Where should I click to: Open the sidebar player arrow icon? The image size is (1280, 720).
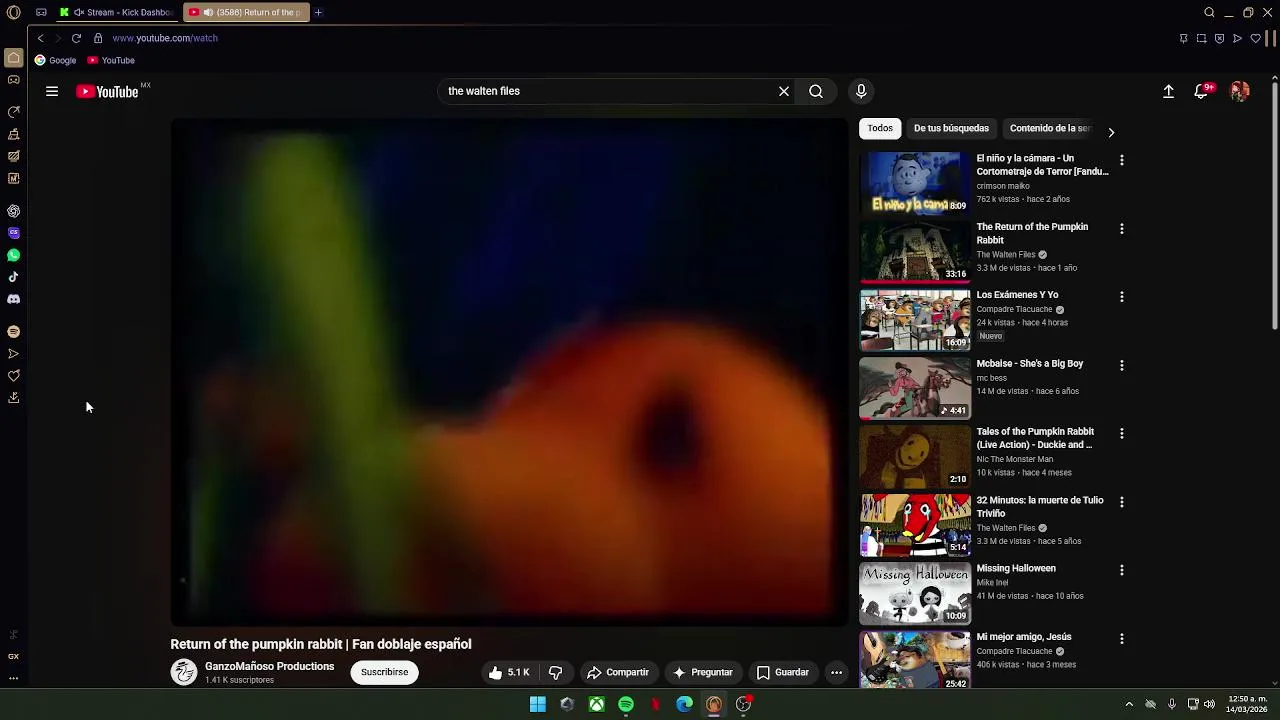point(13,353)
